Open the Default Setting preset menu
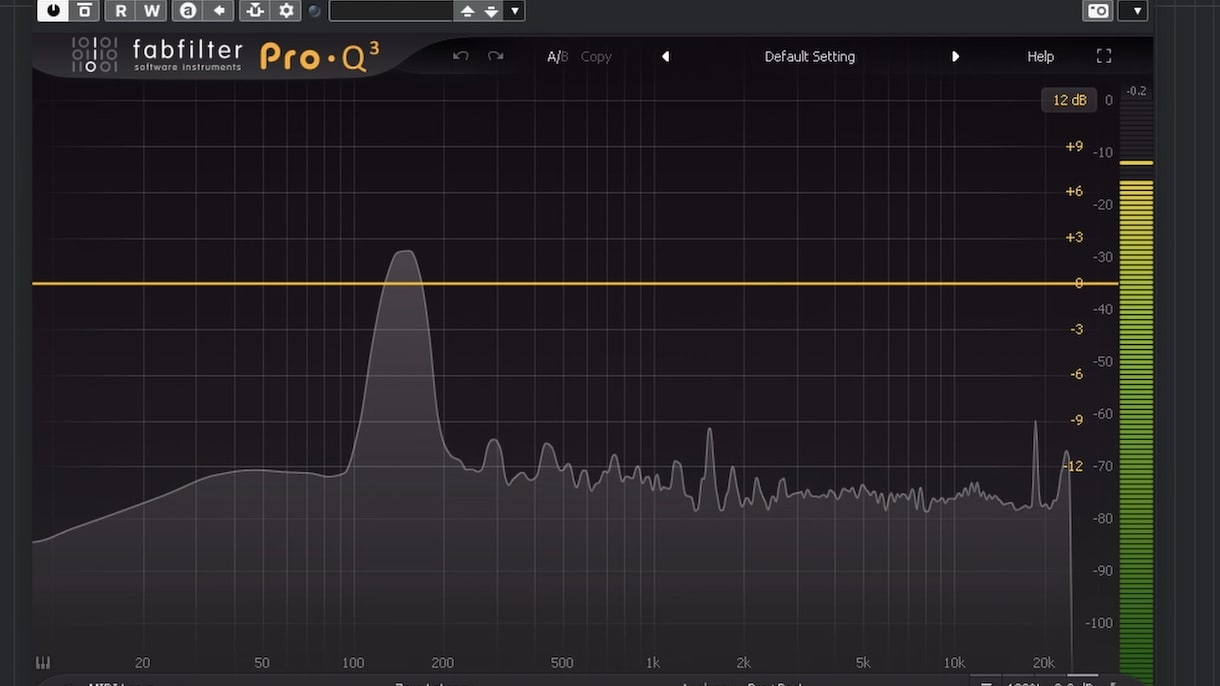Viewport: 1220px width, 686px height. [x=810, y=57]
